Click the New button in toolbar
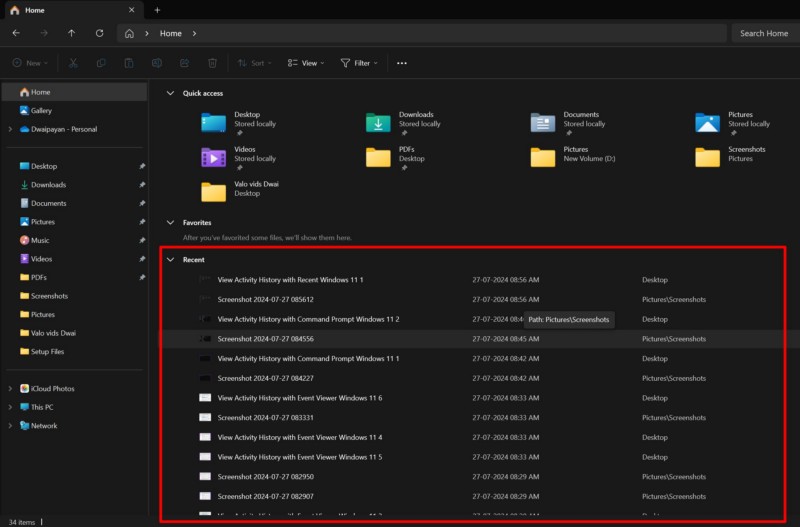Image resolution: width=800 pixels, height=527 pixels. click(28, 63)
